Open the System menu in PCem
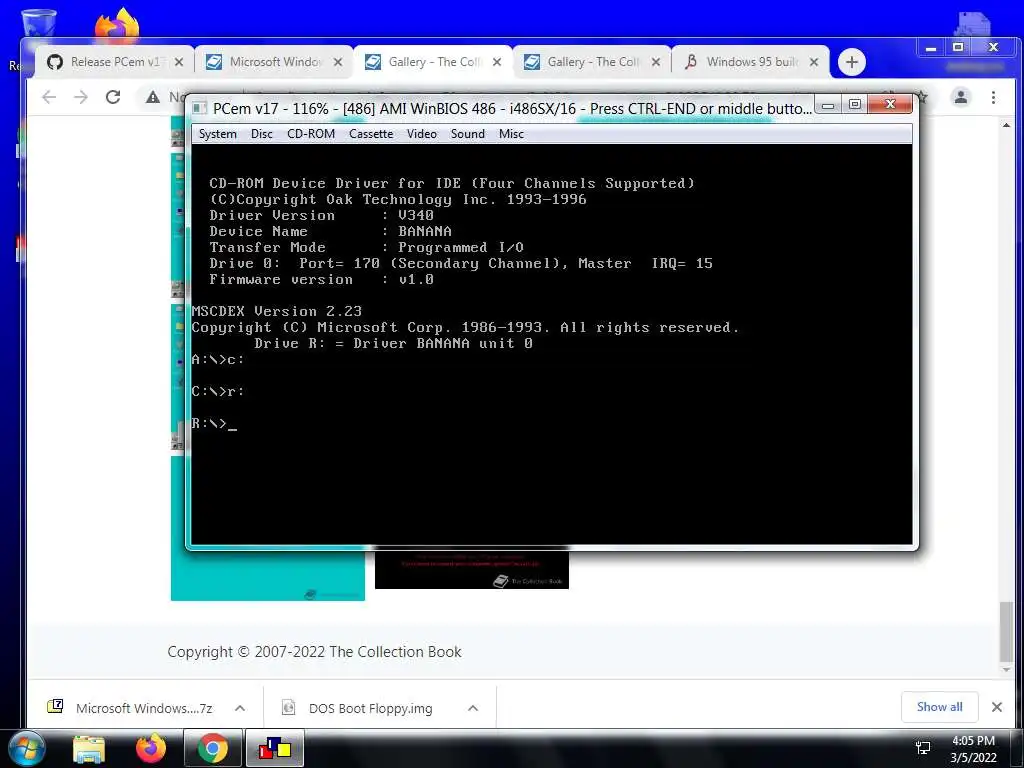Screen dimensions: 1024x768 (217, 134)
